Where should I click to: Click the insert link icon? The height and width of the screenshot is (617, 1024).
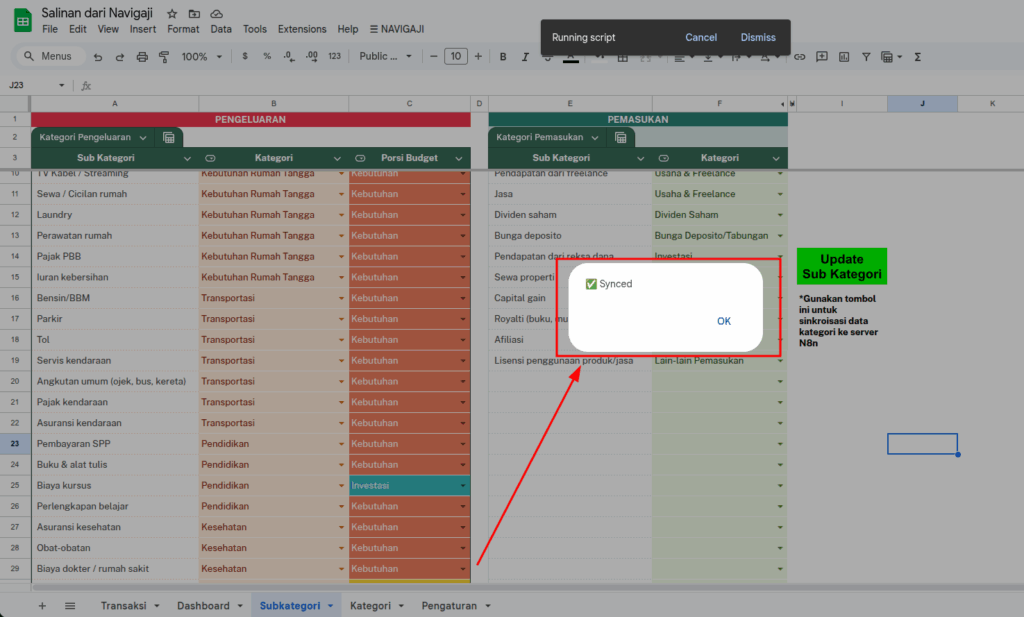coord(799,57)
